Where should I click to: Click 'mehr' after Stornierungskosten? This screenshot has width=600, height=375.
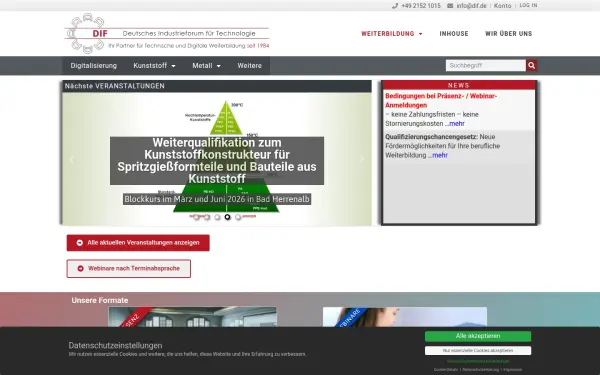457,124
